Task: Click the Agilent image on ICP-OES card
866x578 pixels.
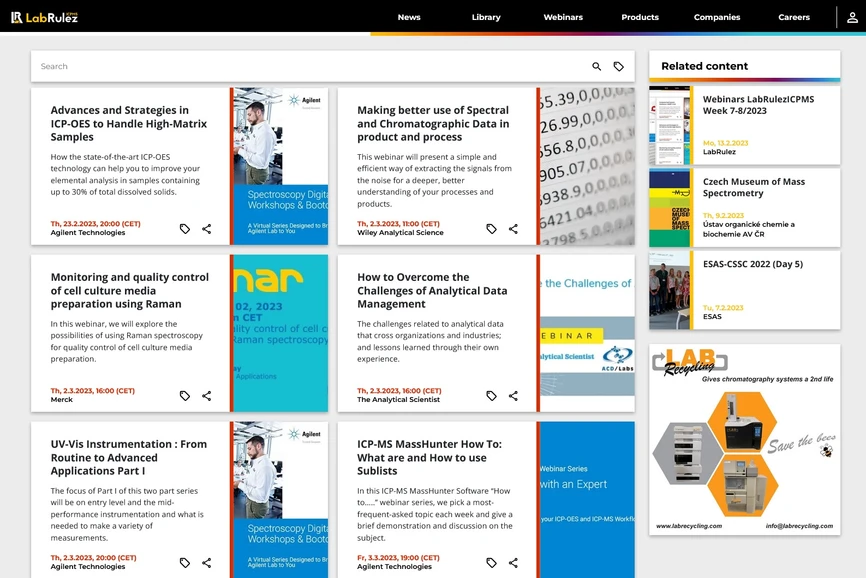Action: [x=281, y=166]
